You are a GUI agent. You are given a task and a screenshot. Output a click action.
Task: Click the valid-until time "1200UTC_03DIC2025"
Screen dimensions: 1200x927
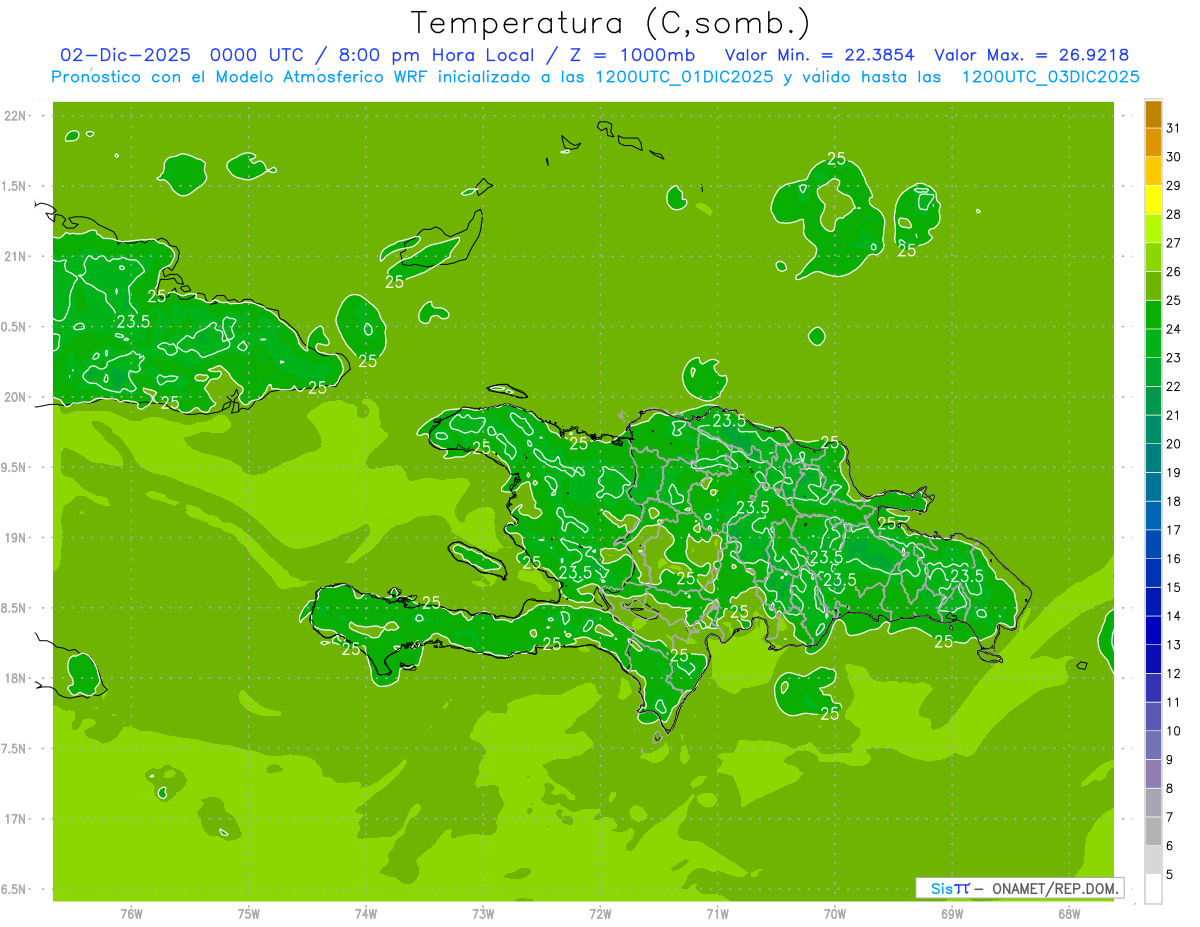tap(1050, 77)
